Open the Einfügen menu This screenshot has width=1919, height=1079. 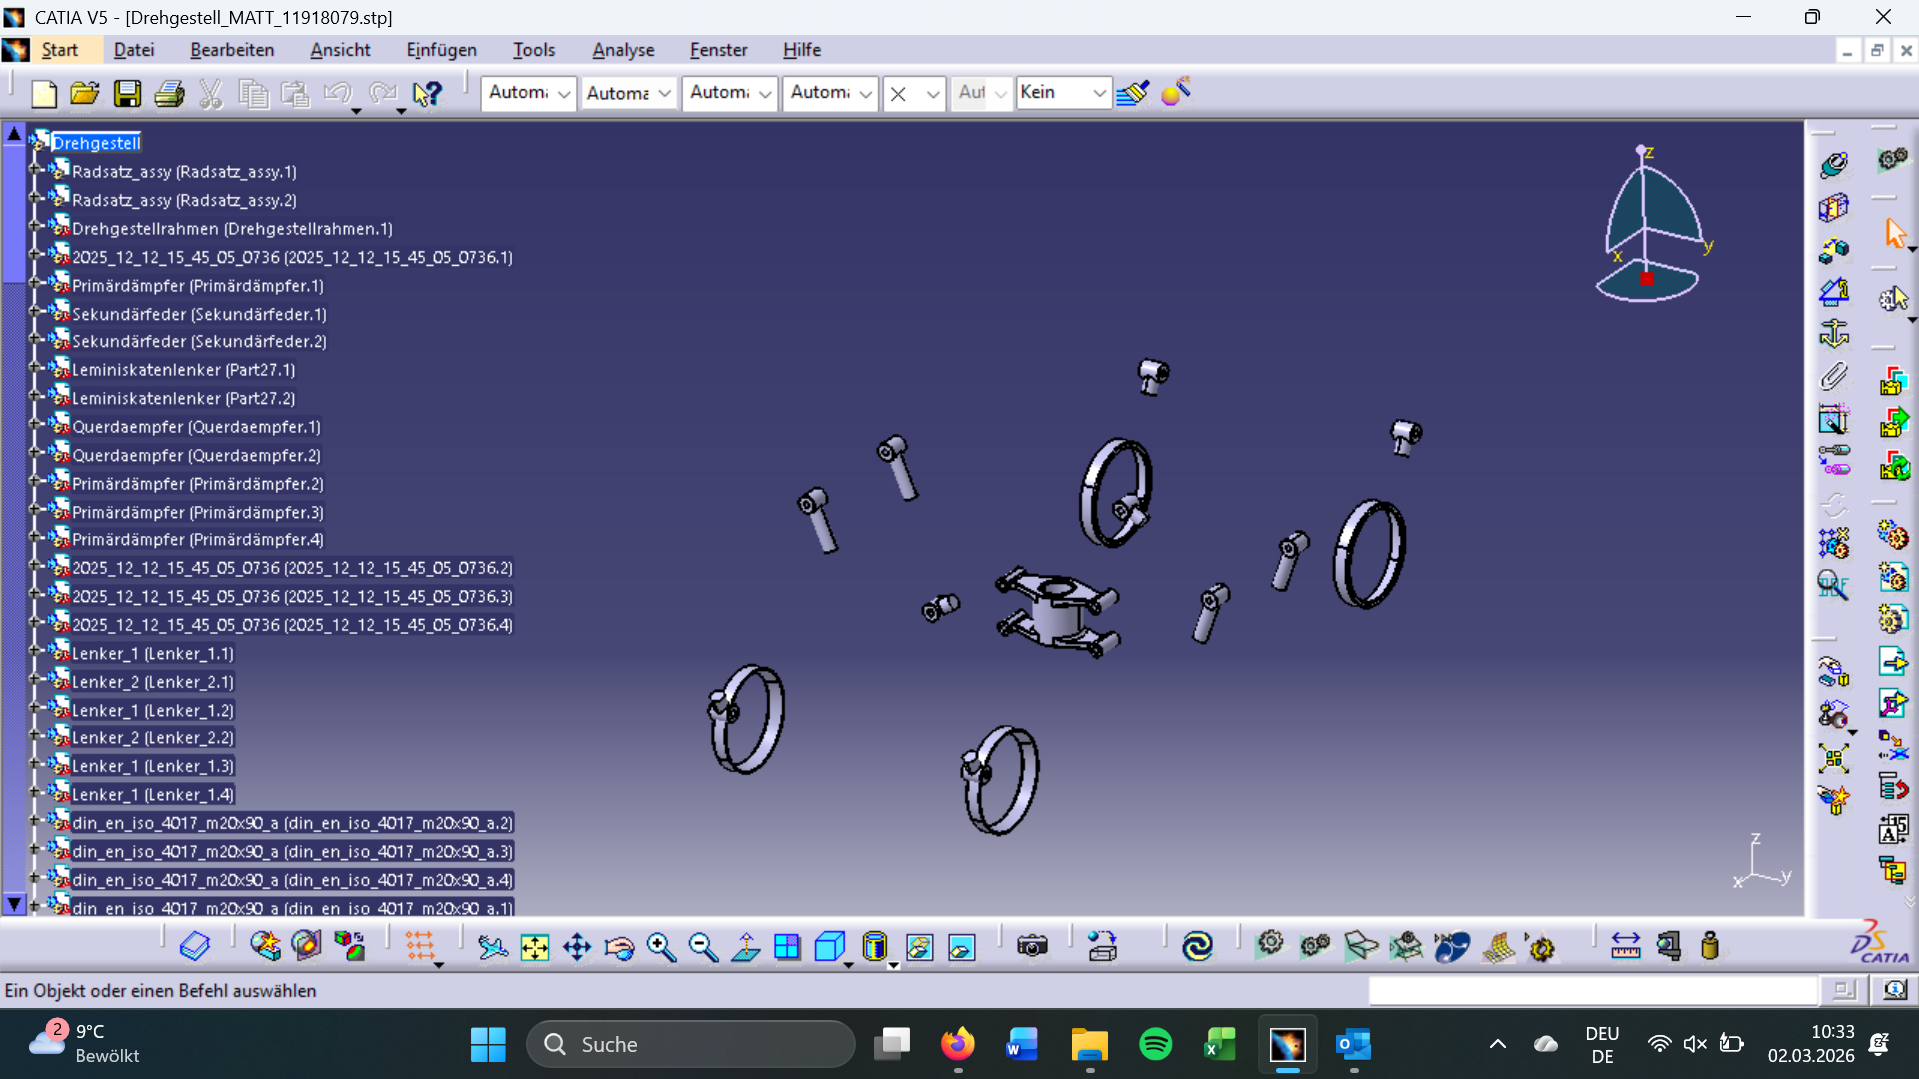click(x=441, y=50)
